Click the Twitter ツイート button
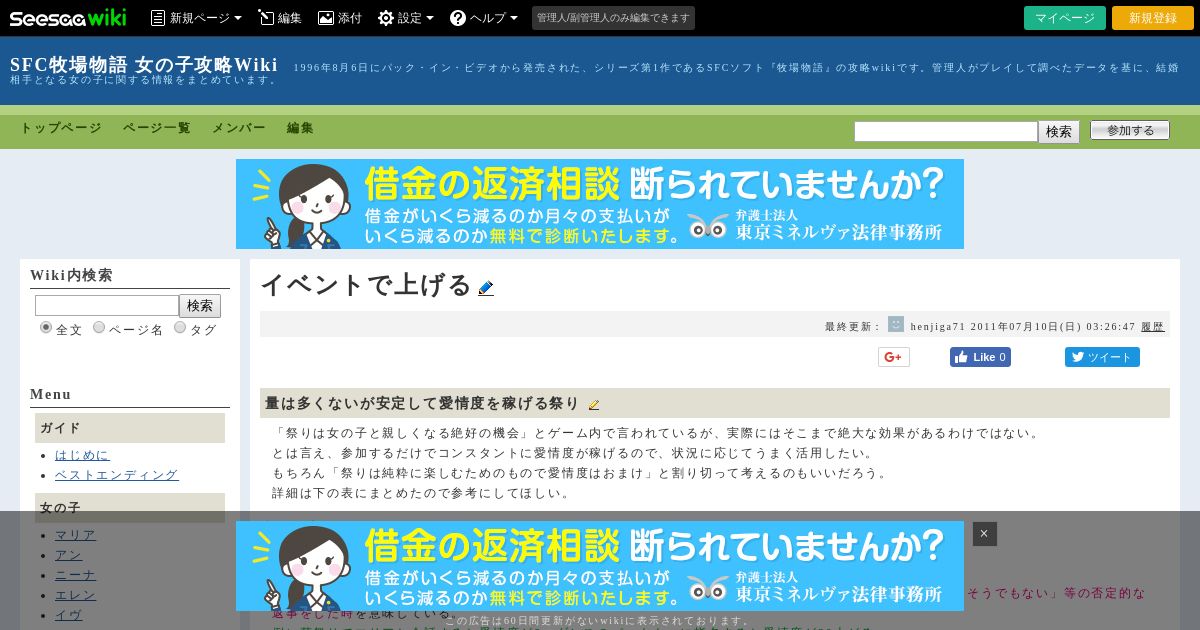This screenshot has width=1200, height=630. (x=1102, y=357)
